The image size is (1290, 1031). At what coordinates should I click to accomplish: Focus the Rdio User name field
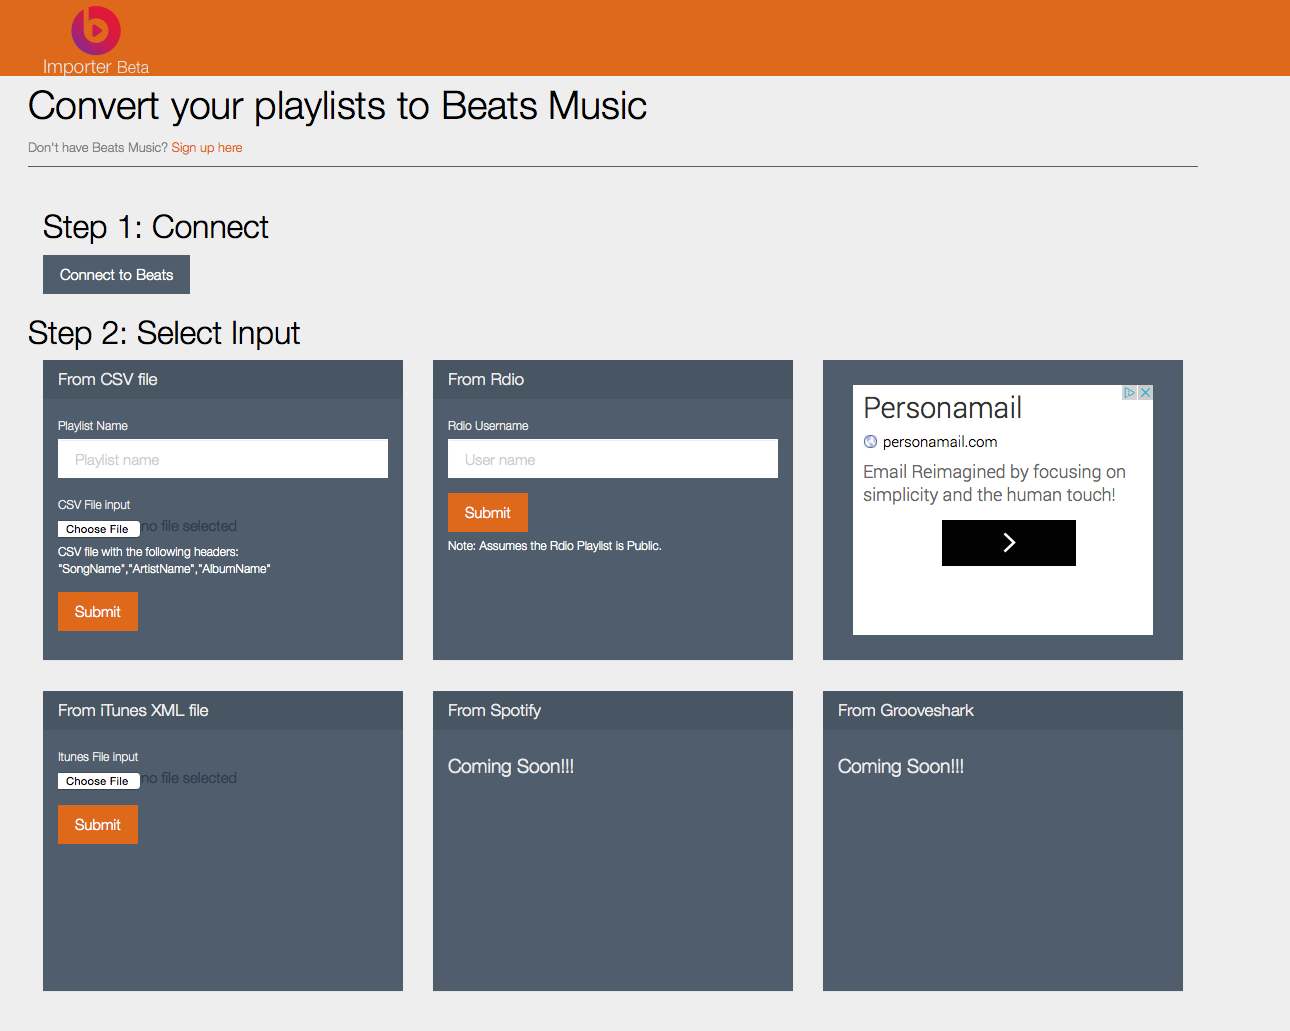[612, 459]
